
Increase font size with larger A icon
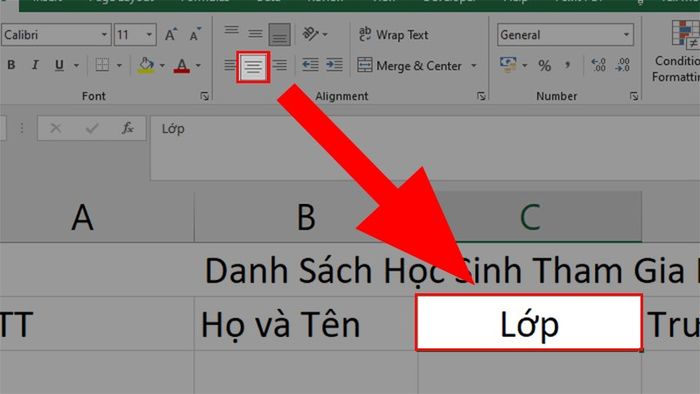(x=171, y=34)
